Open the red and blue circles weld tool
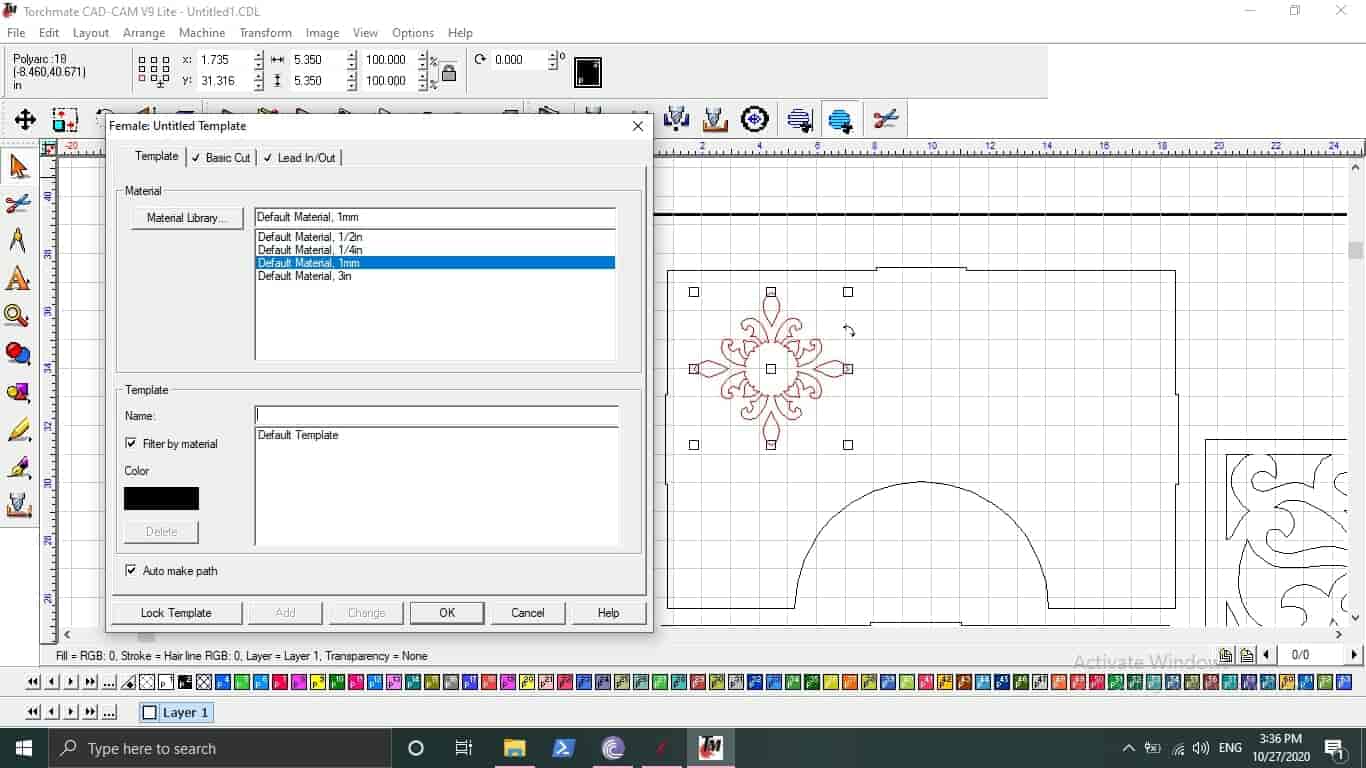 pos(18,354)
